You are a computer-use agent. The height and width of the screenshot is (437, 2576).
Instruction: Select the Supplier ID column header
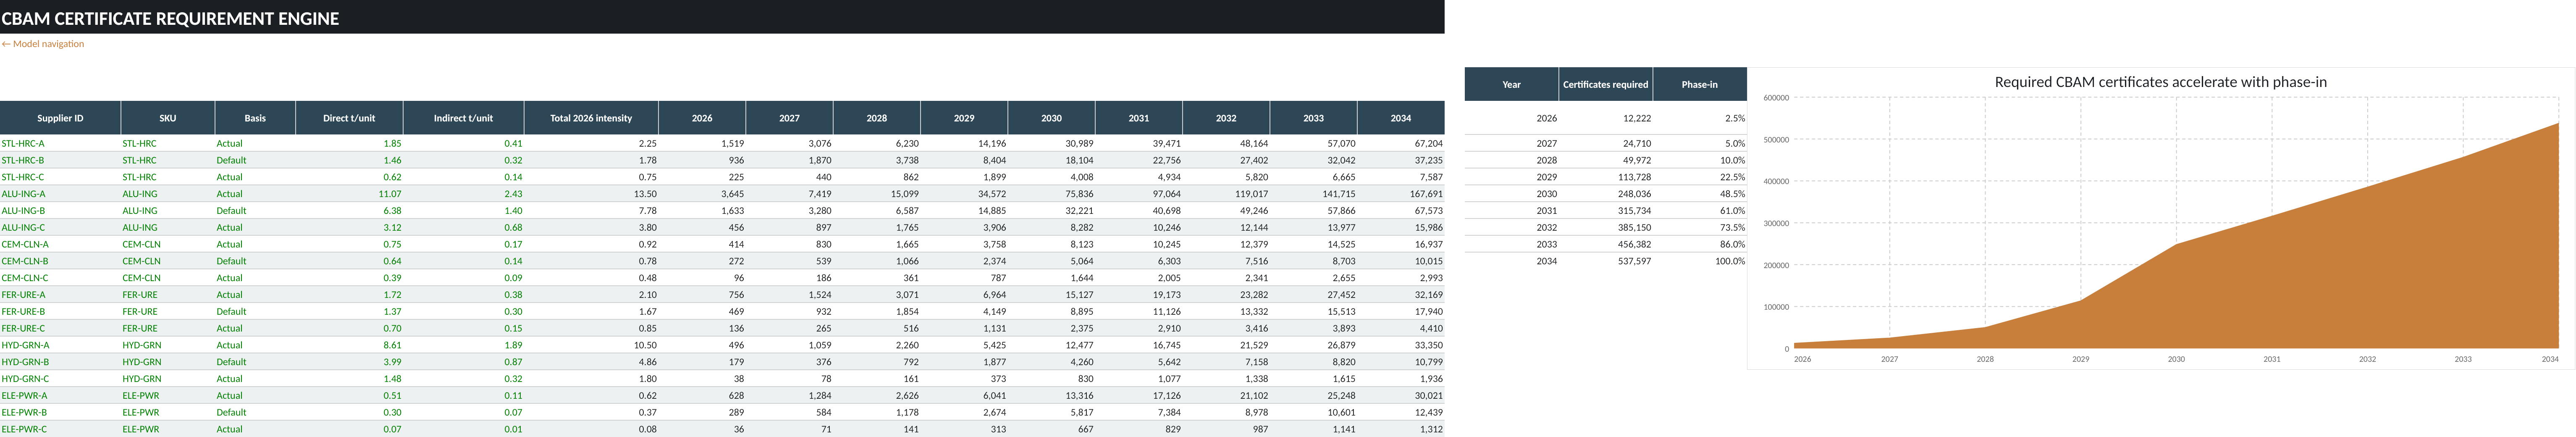[60, 118]
